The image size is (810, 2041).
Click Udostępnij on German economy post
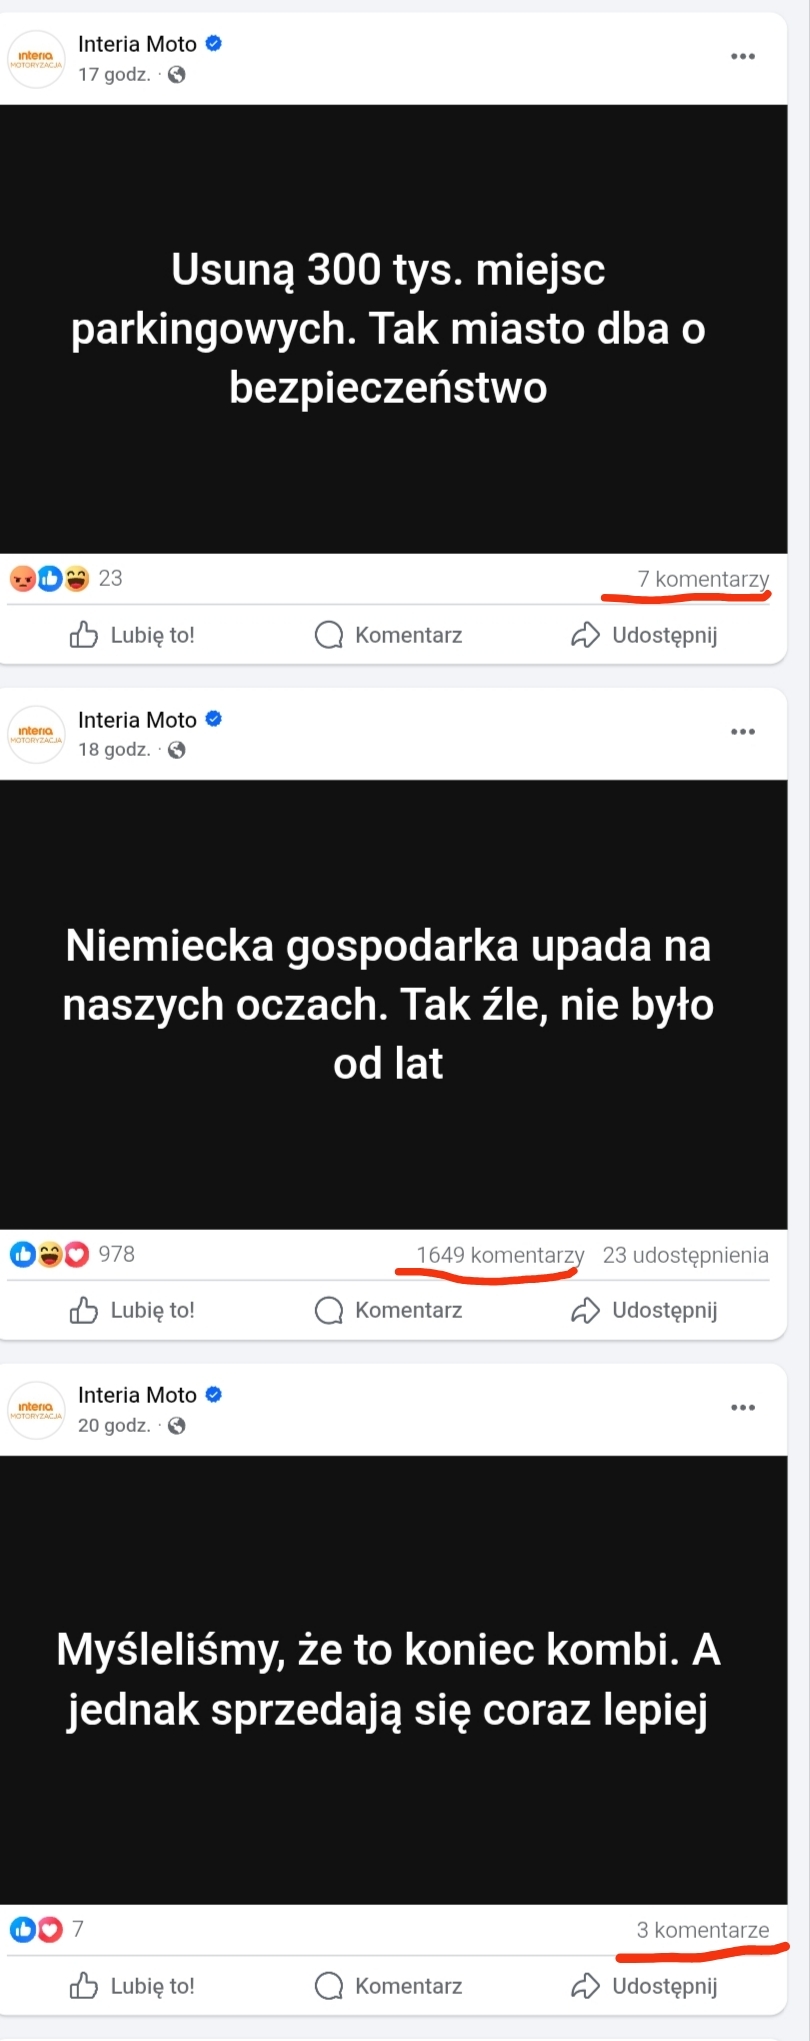645,1310
